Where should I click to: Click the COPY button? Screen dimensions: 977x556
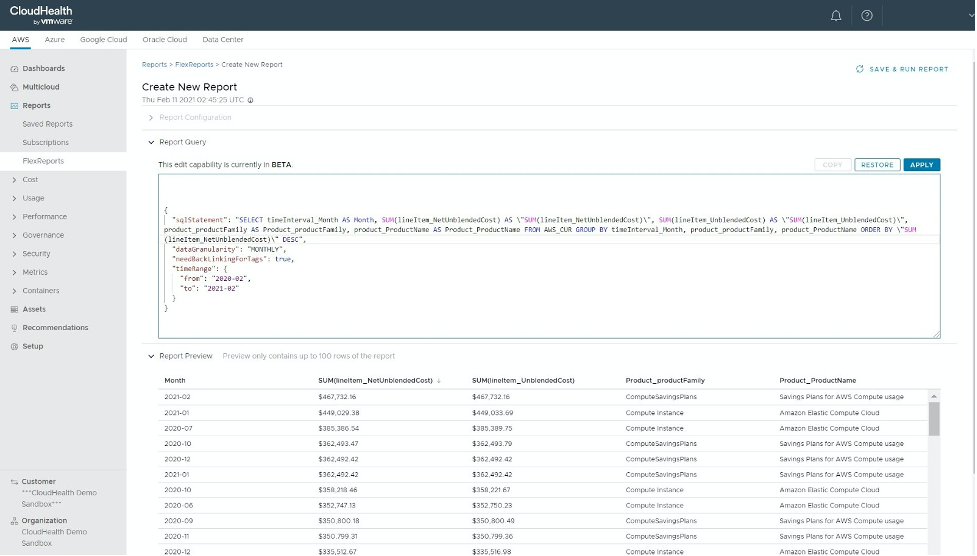pos(832,165)
